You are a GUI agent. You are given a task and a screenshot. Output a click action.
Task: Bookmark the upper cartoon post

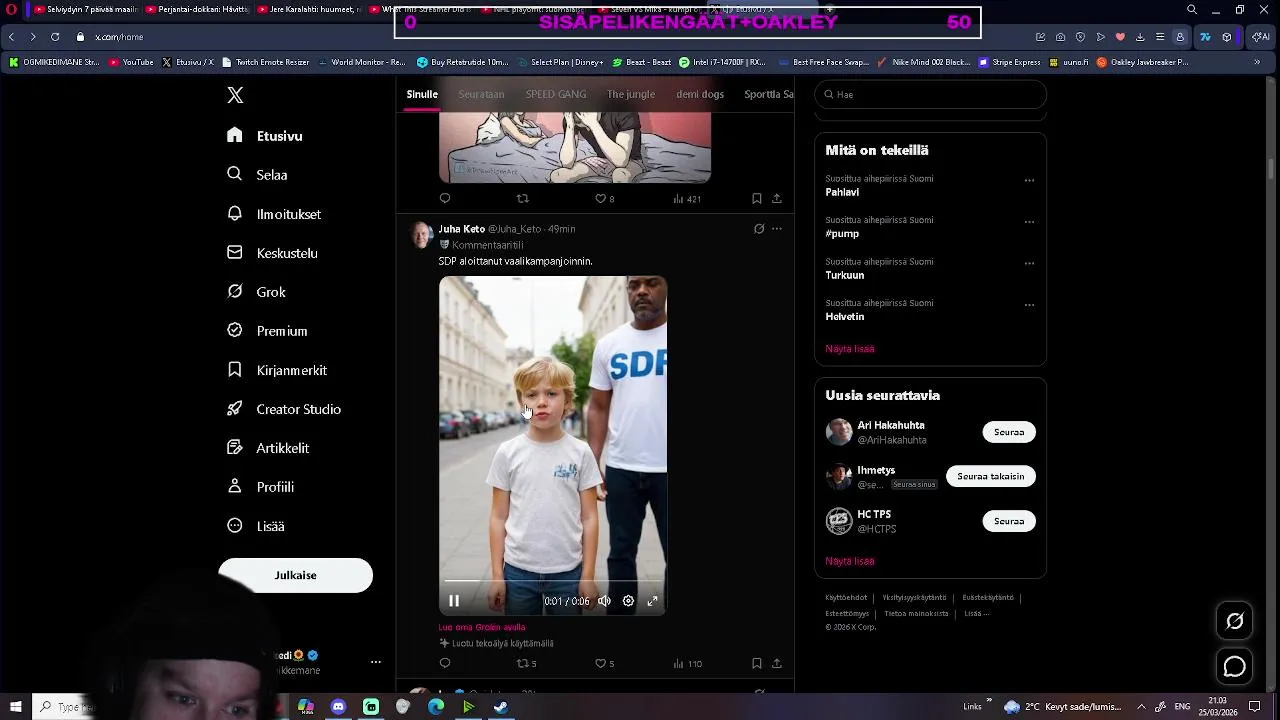pyautogui.click(x=756, y=199)
